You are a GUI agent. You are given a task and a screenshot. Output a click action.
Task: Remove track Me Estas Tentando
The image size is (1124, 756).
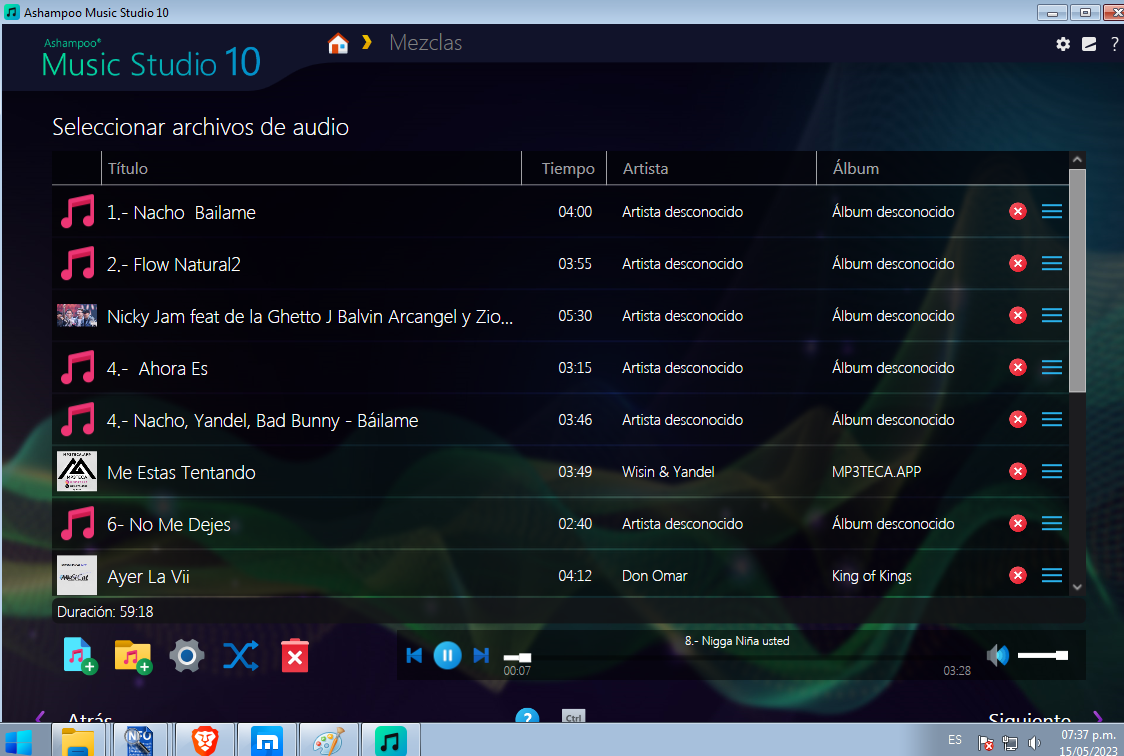pos(1018,472)
